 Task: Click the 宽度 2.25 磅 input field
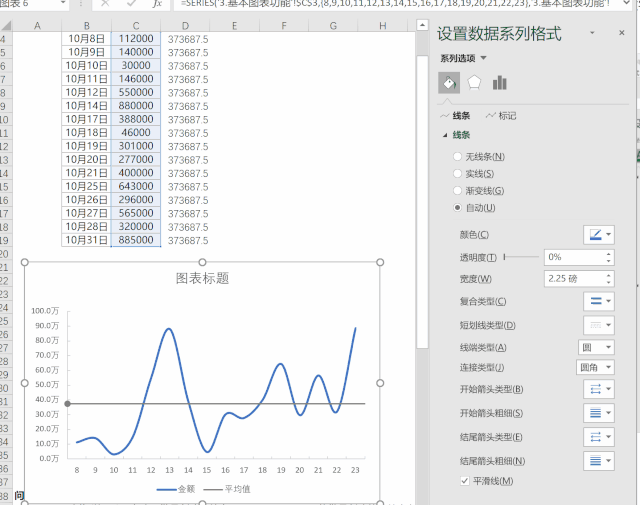point(574,279)
